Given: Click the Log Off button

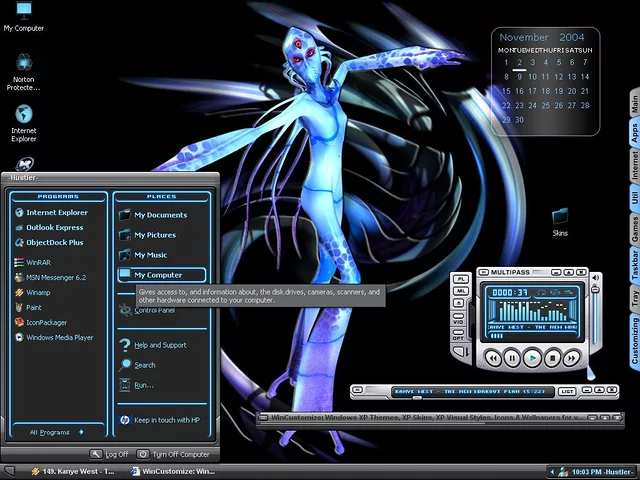Looking at the screenshot, I should [x=108, y=454].
